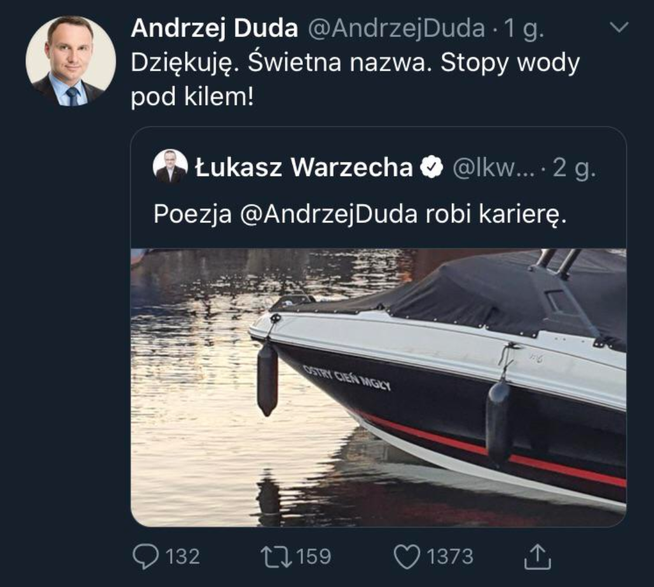Like the tweet with heart icon
This screenshot has width=654, height=587.
(407, 557)
